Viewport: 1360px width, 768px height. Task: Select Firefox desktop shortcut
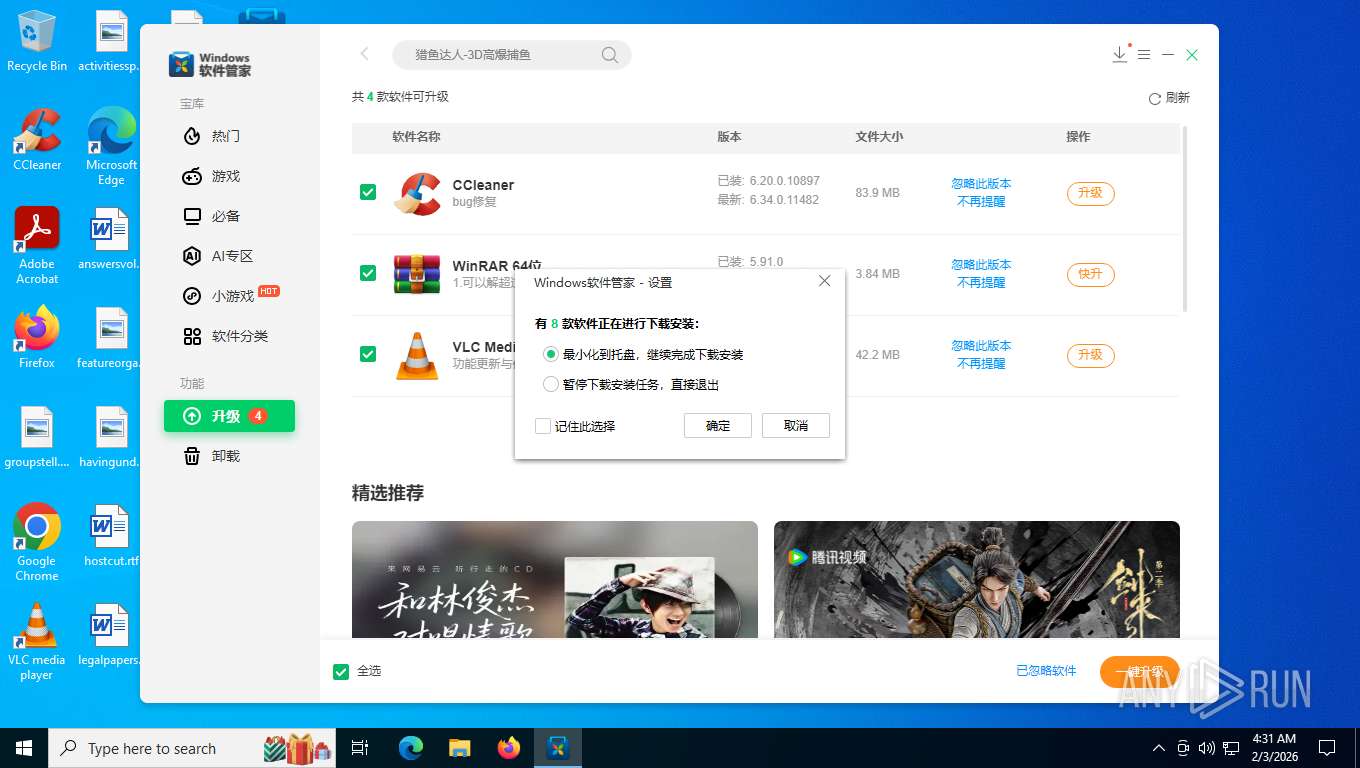click(x=37, y=338)
